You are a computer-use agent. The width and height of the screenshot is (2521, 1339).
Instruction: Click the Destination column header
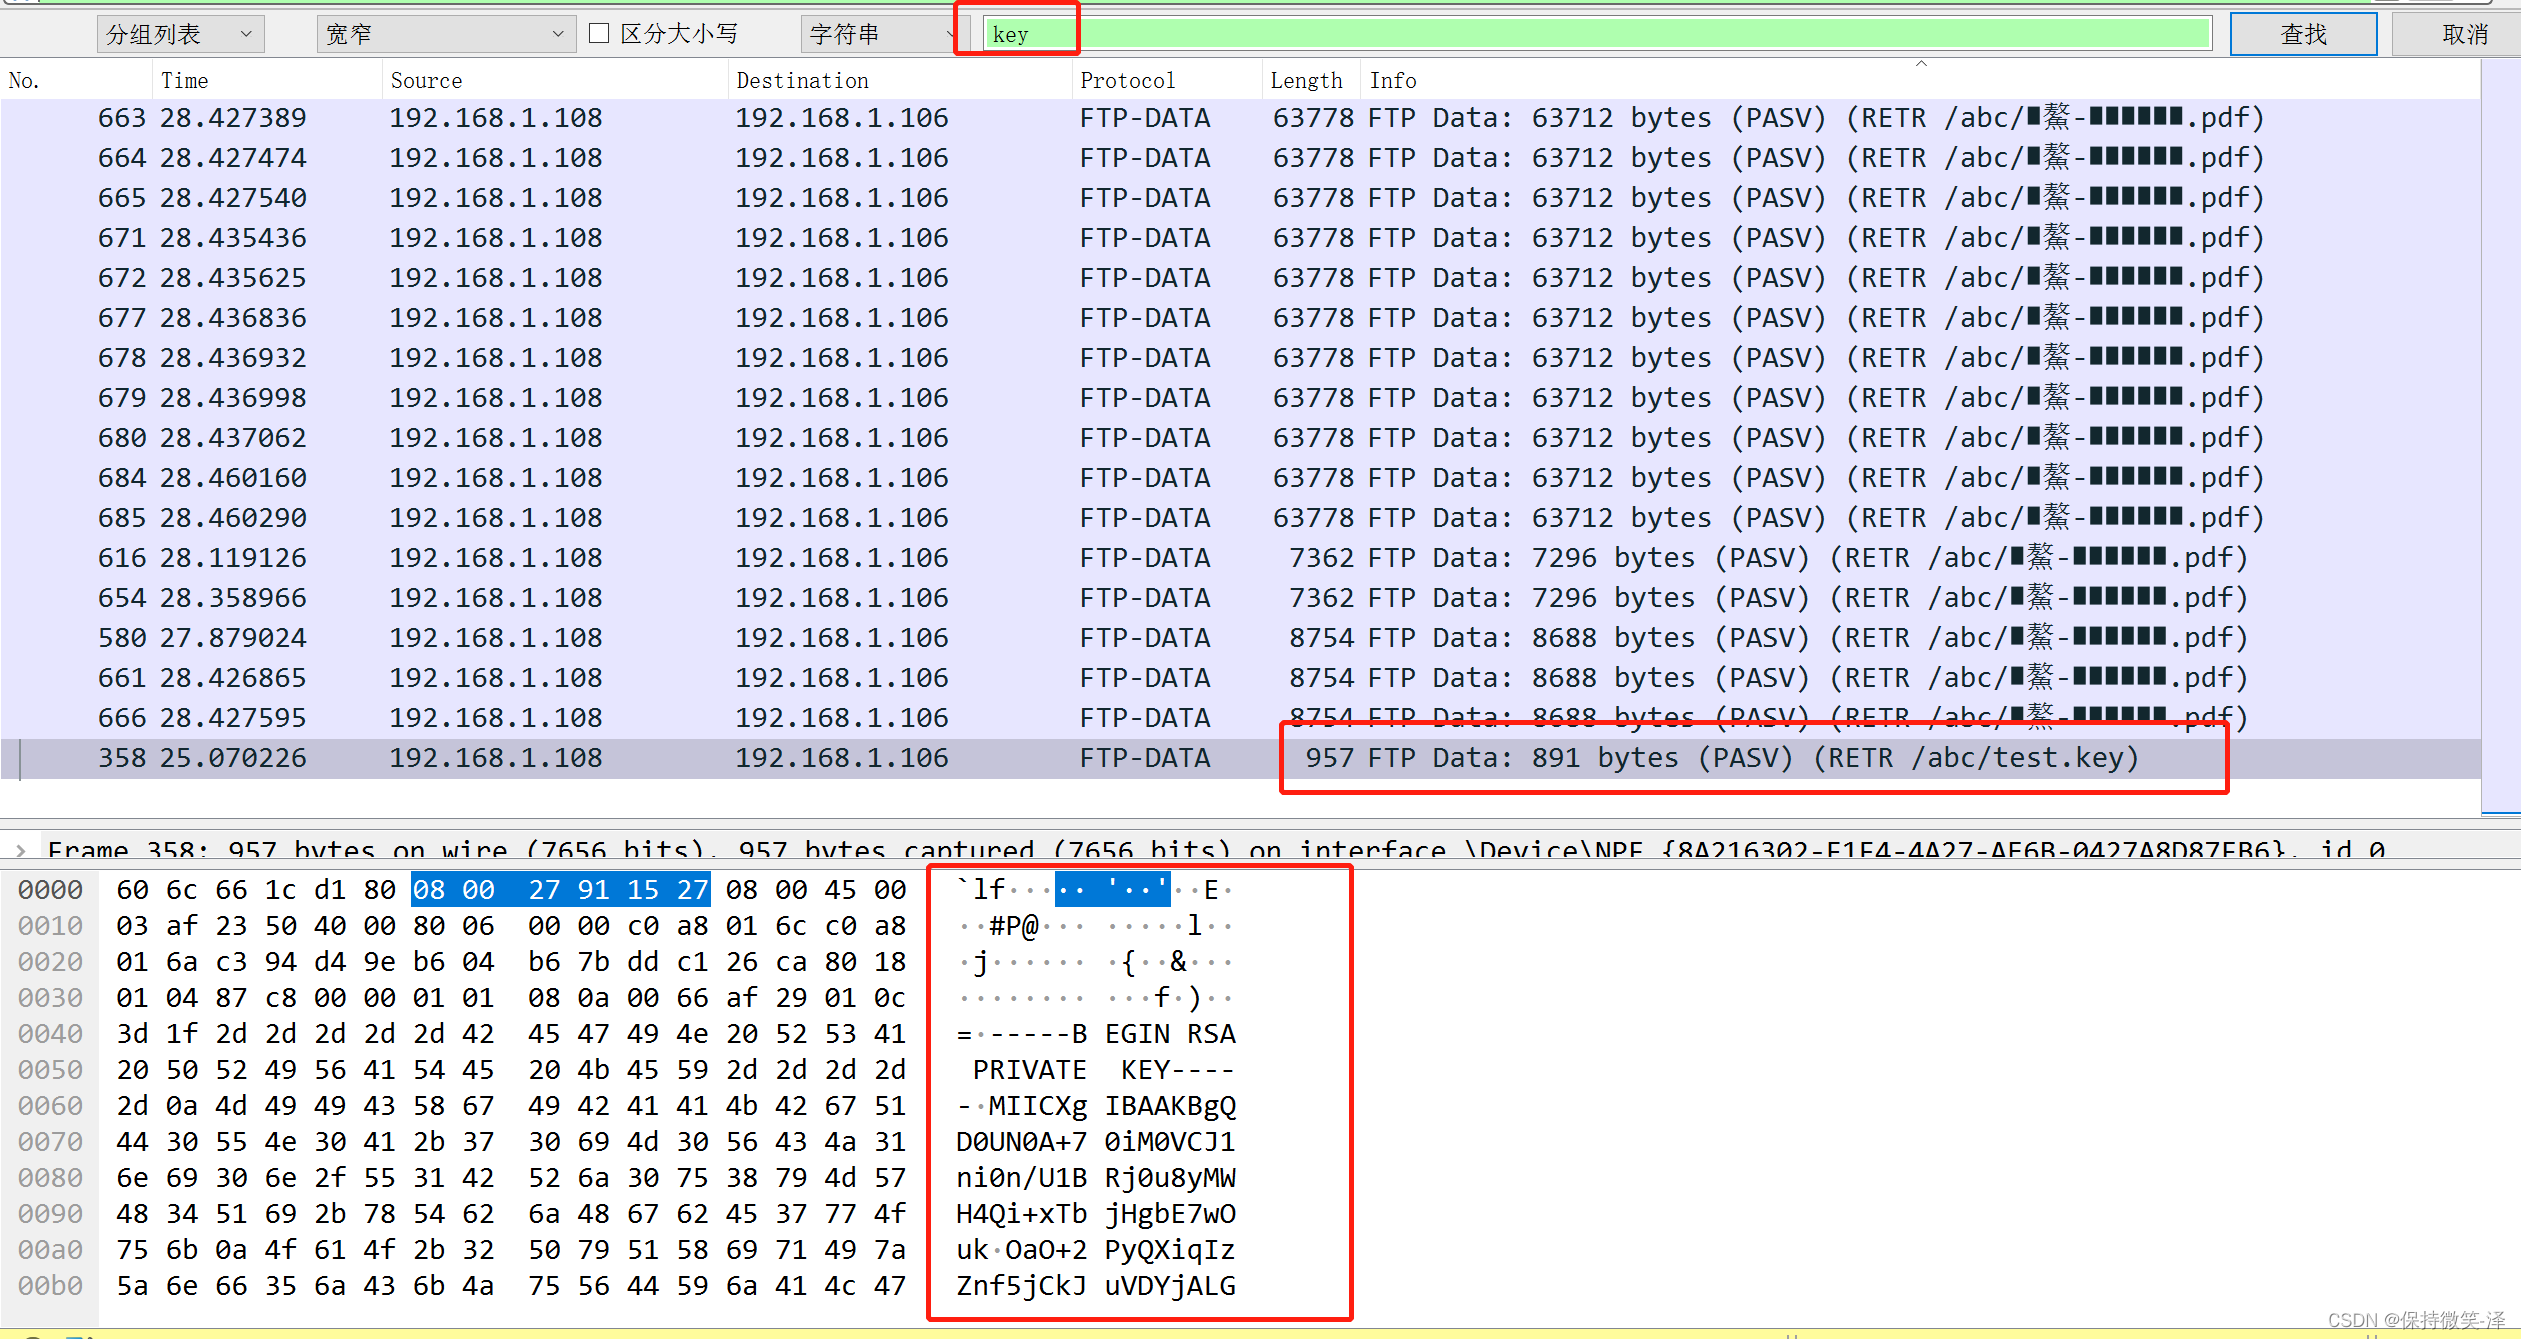pos(802,80)
